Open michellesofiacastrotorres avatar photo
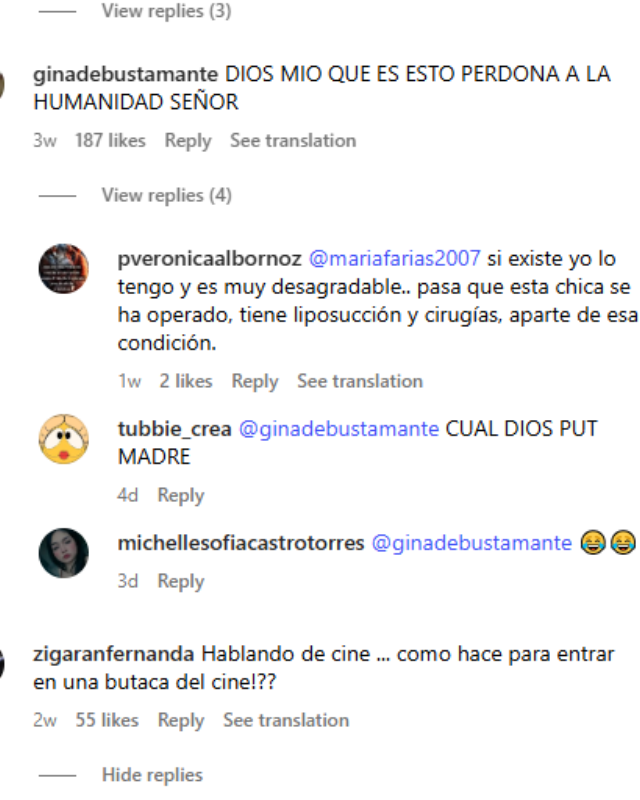 pyautogui.click(x=64, y=553)
